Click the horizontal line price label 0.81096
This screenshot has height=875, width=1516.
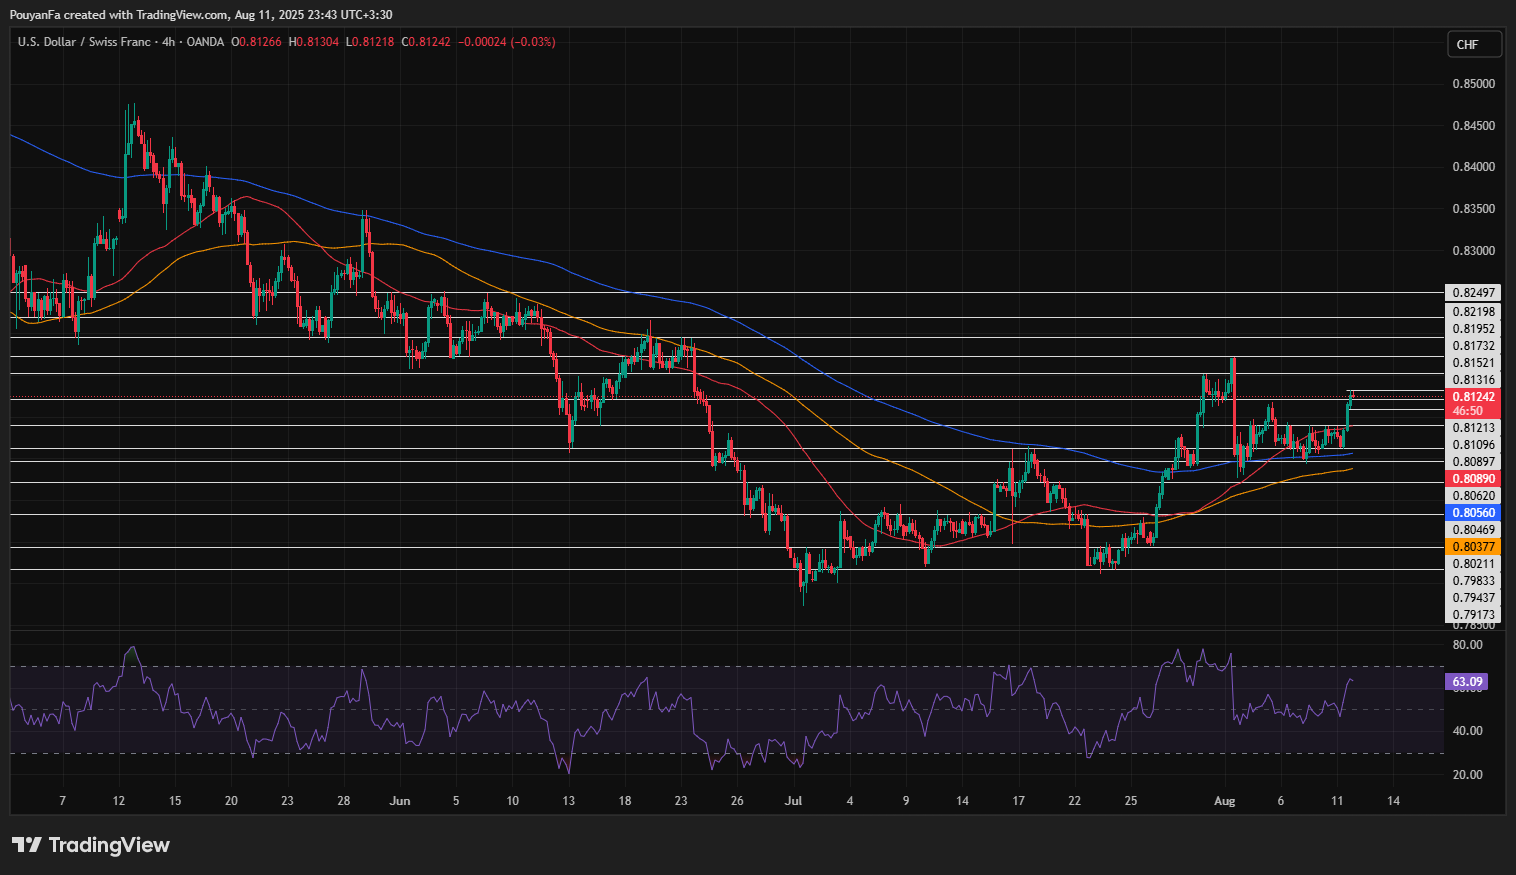pos(1473,445)
